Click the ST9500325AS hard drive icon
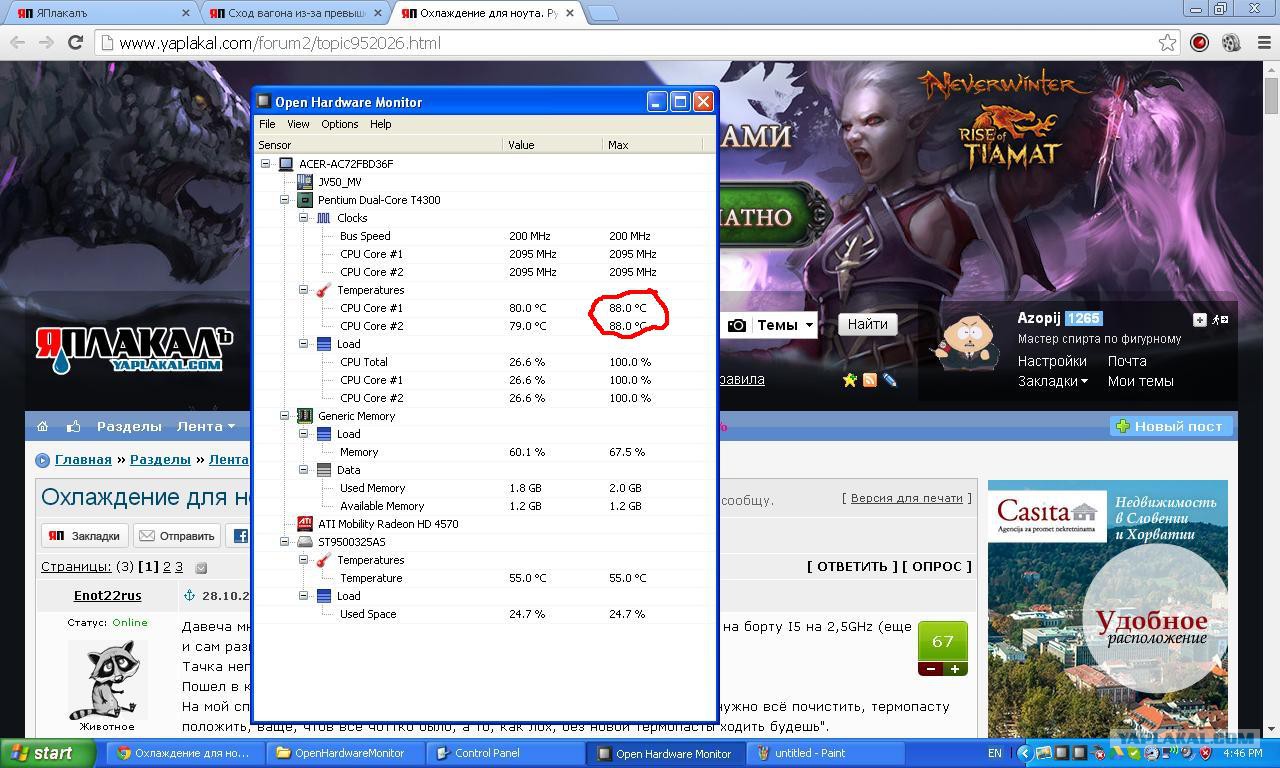This screenshot has width=1280, height=768. (305, 542)
